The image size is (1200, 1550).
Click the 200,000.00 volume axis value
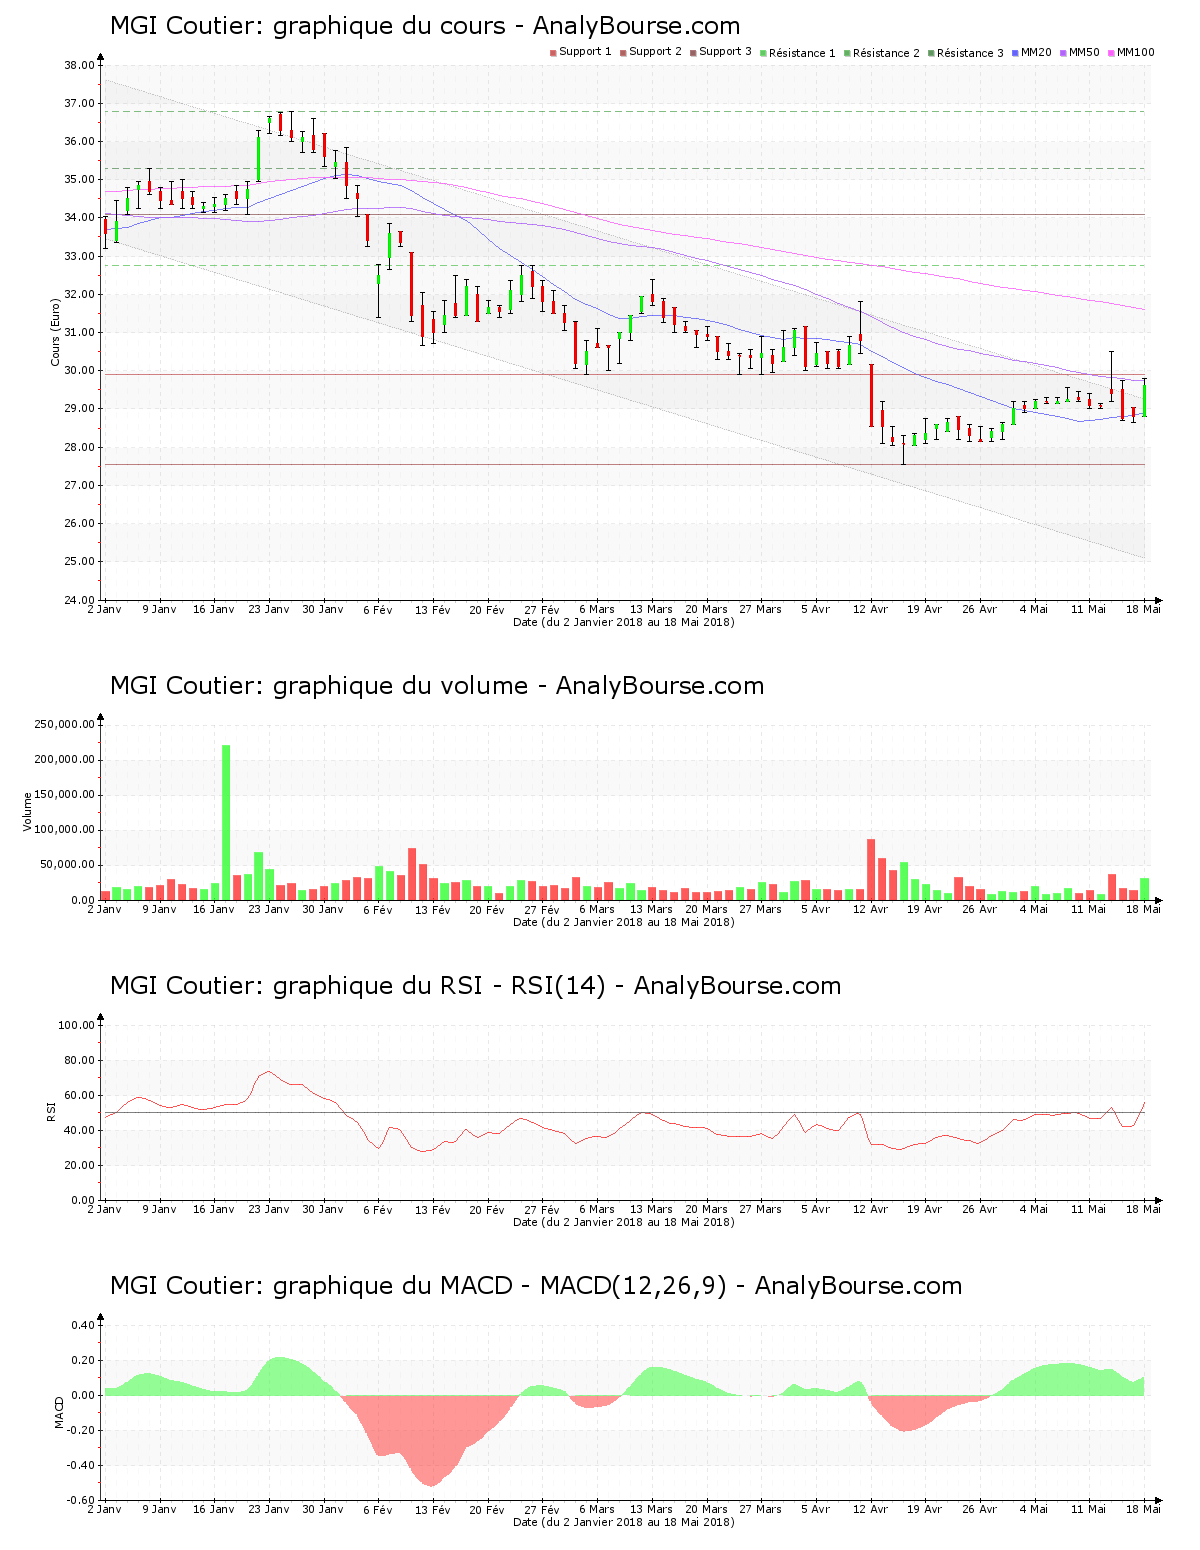click(64, 760)
